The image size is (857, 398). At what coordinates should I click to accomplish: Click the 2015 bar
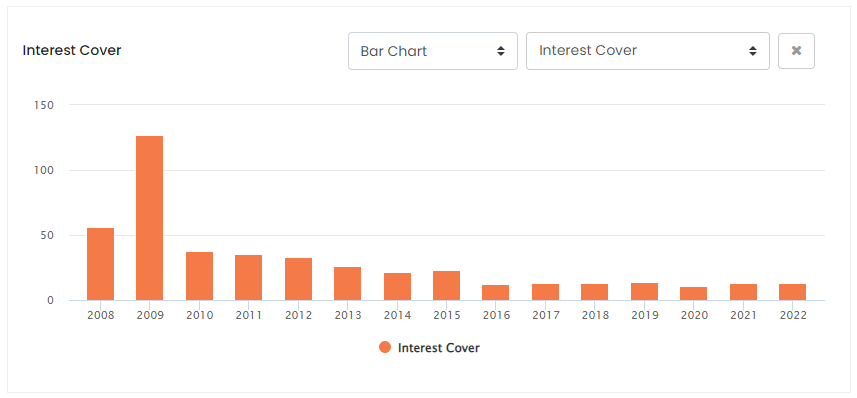[x=447, y=285]
